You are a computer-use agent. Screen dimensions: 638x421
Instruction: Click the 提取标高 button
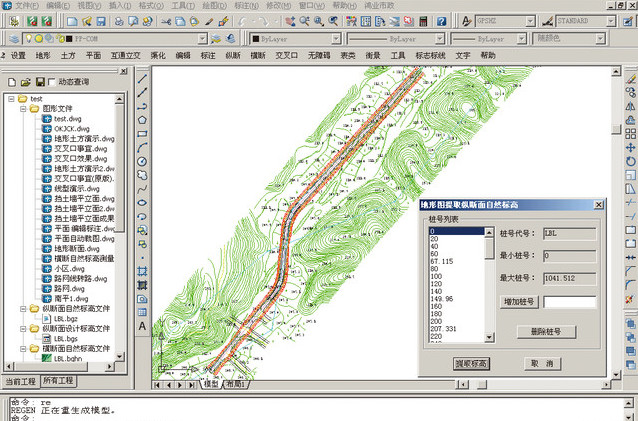[x=471, y=363]
